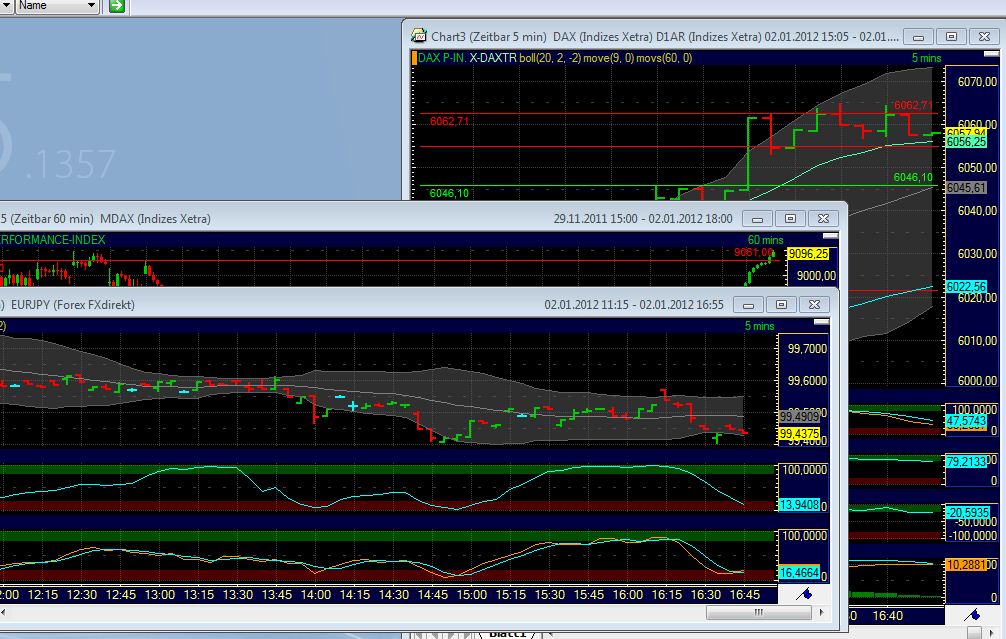Click the orange marker beside the DAX P-IN legend

[x=414, y=58]
